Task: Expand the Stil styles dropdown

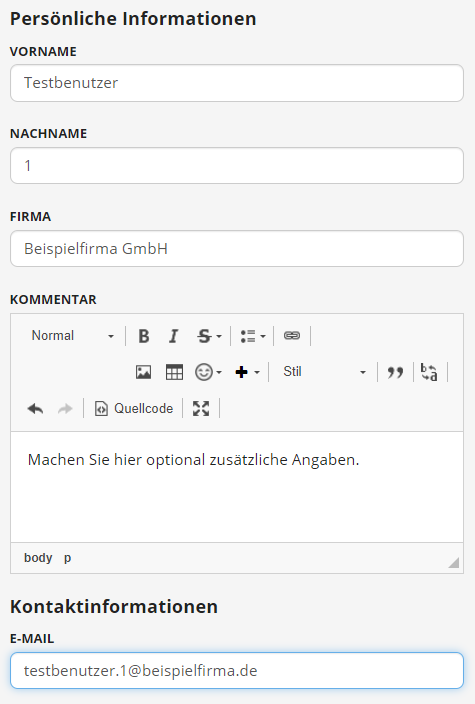Action: [x=324, y=372]
